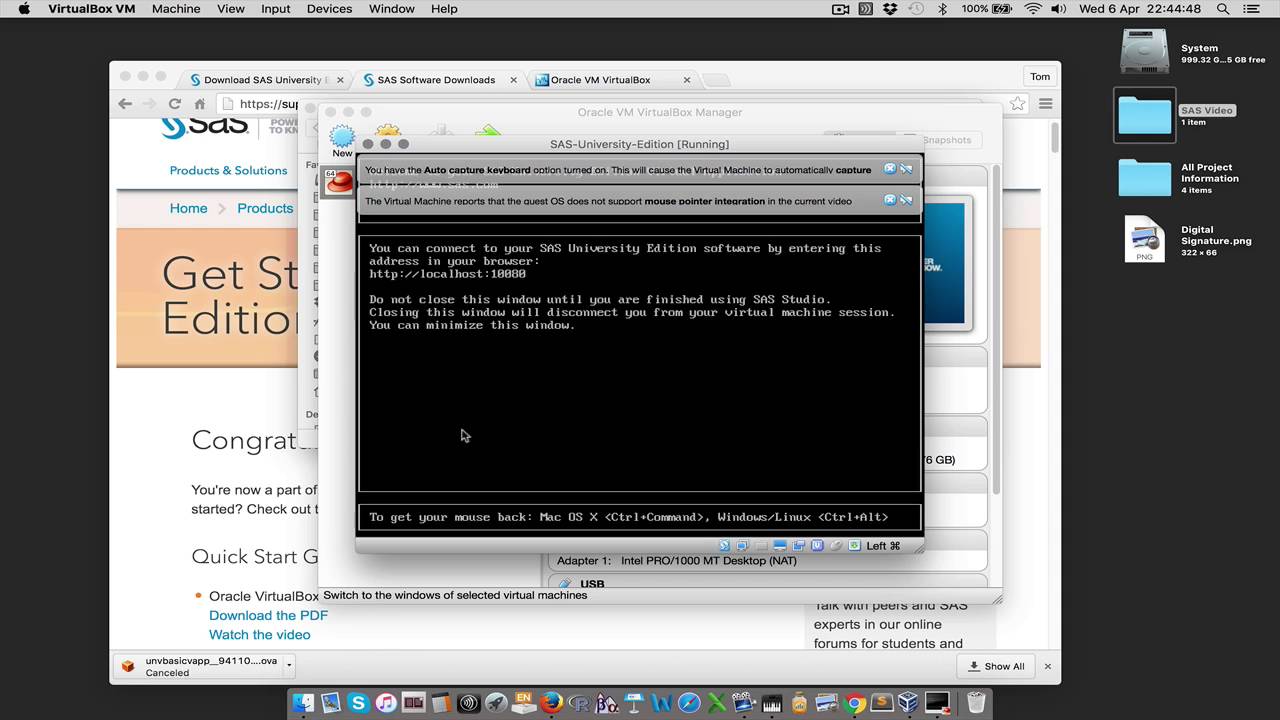1280x720 pixels.
Task: Open Products & Solutions link on SAS page
Action: (228, 171)
